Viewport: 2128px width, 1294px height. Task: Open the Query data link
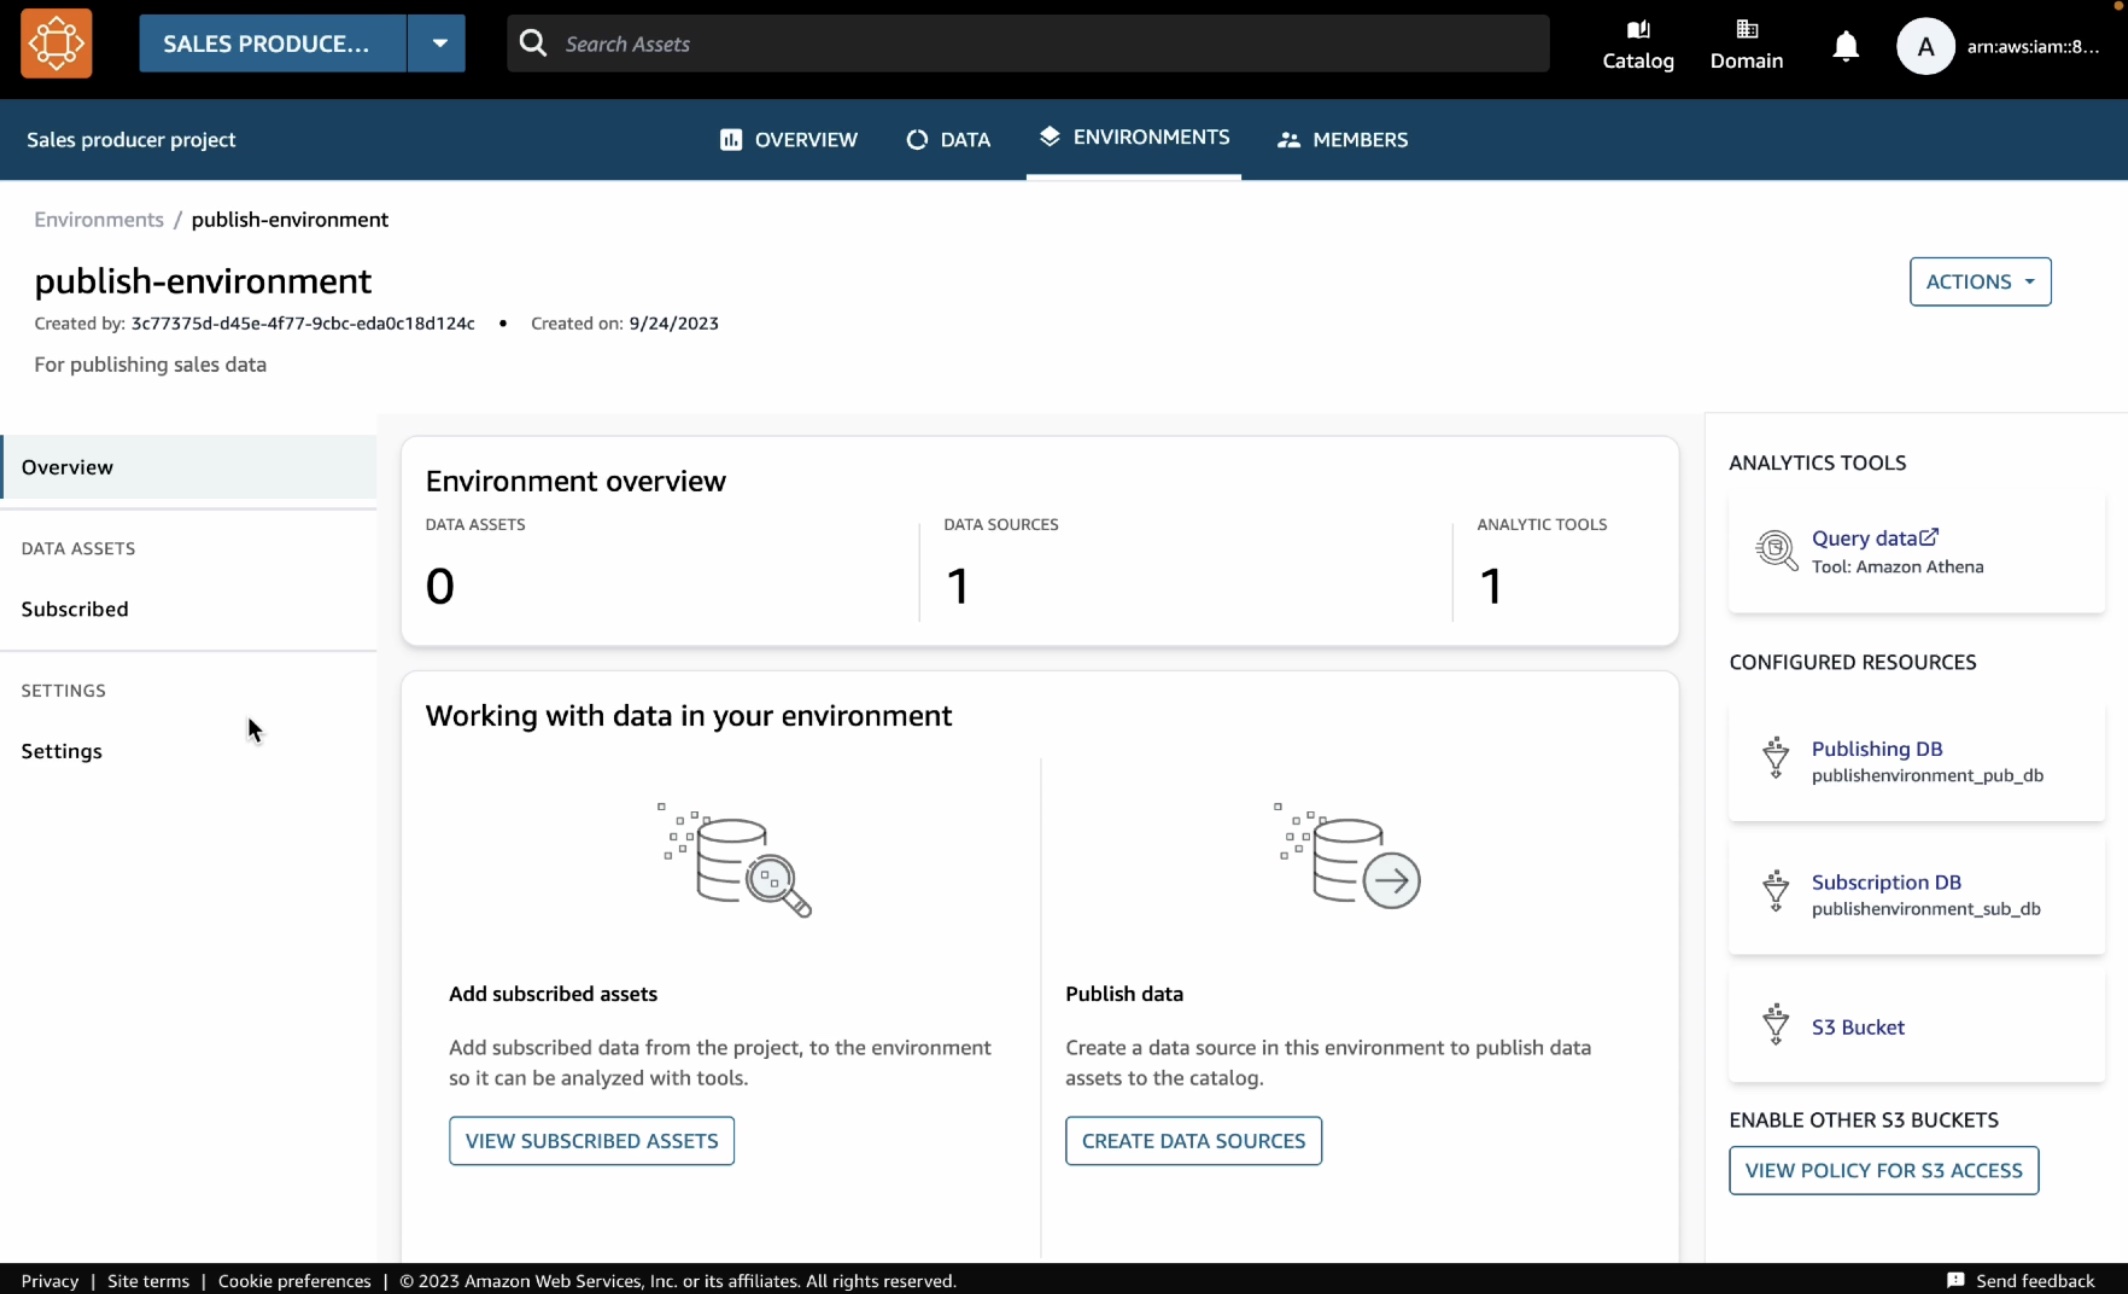[1864, 537]
